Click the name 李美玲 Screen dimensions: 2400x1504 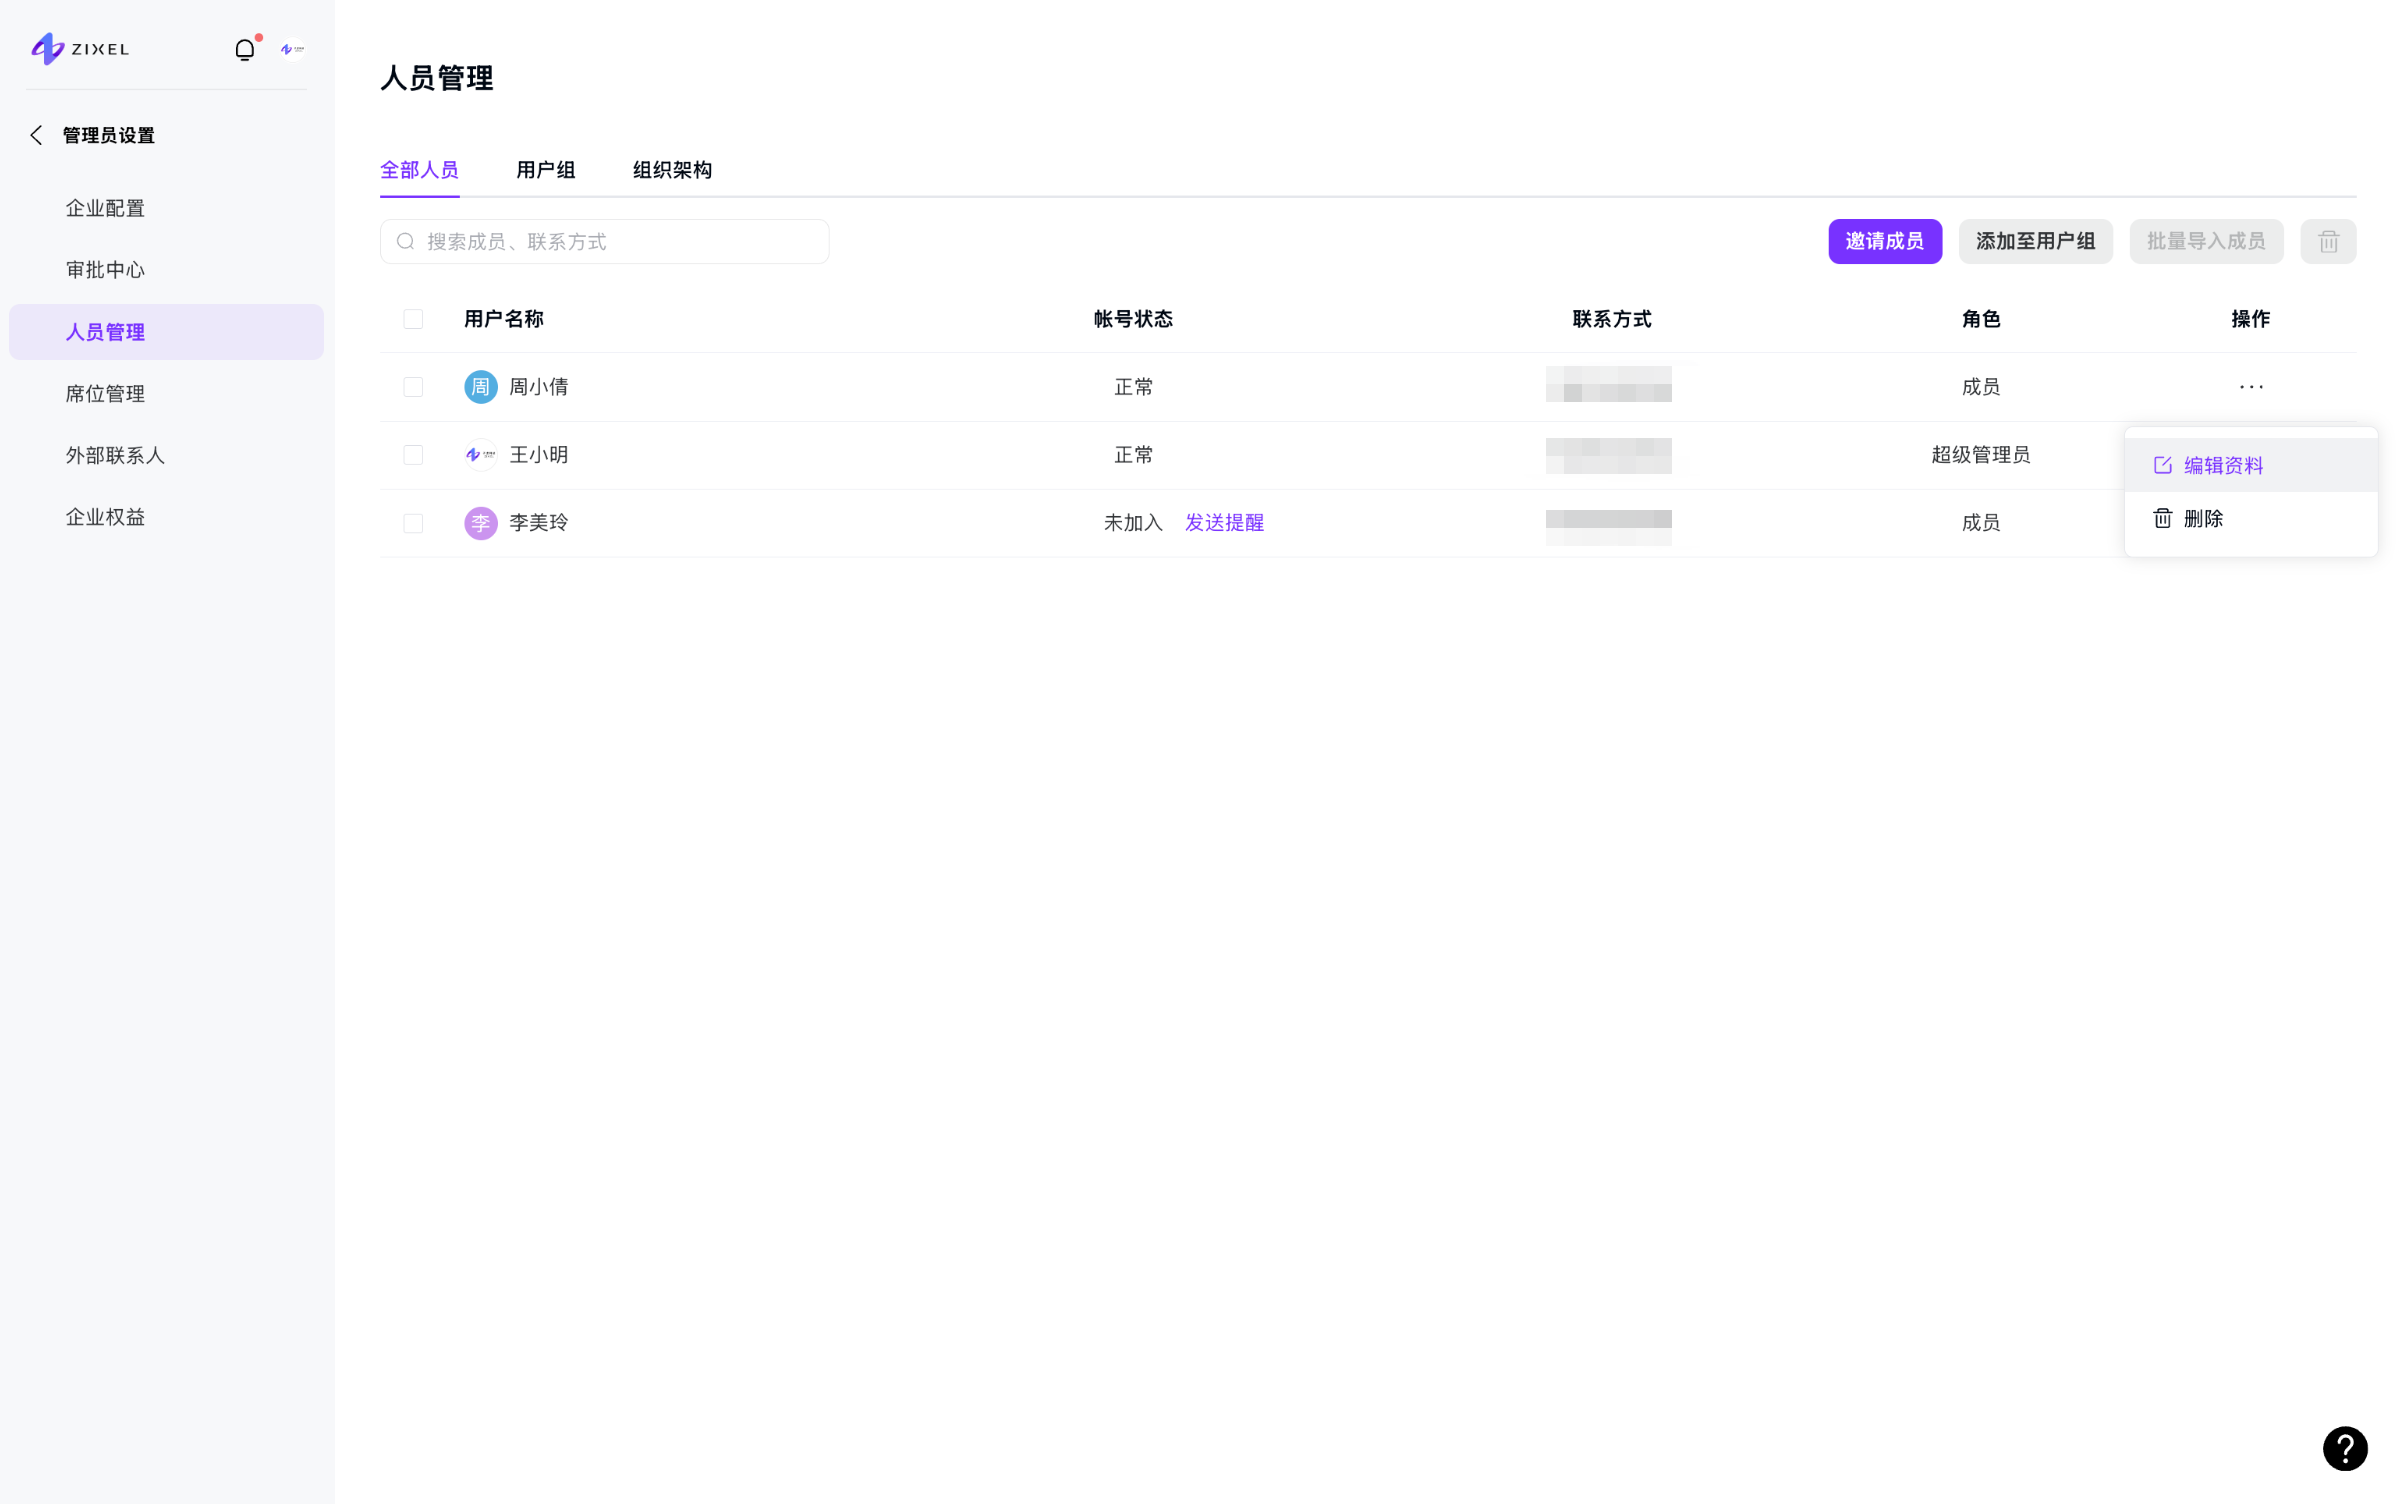pyautogui.click(x=539, y=523)
